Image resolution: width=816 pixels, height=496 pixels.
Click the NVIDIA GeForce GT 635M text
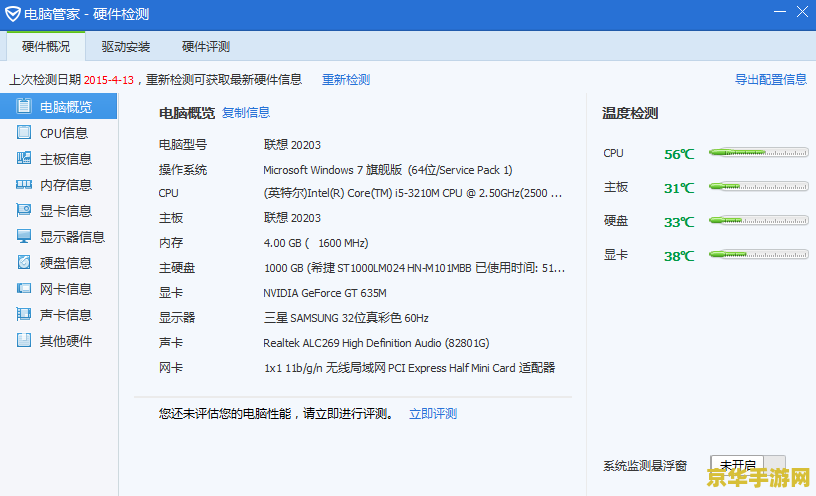(325, 293)
